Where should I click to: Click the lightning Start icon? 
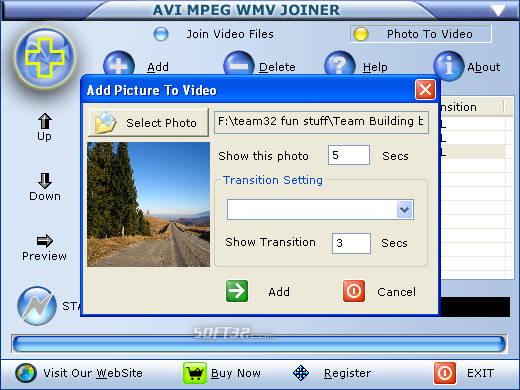coord(37,306)
